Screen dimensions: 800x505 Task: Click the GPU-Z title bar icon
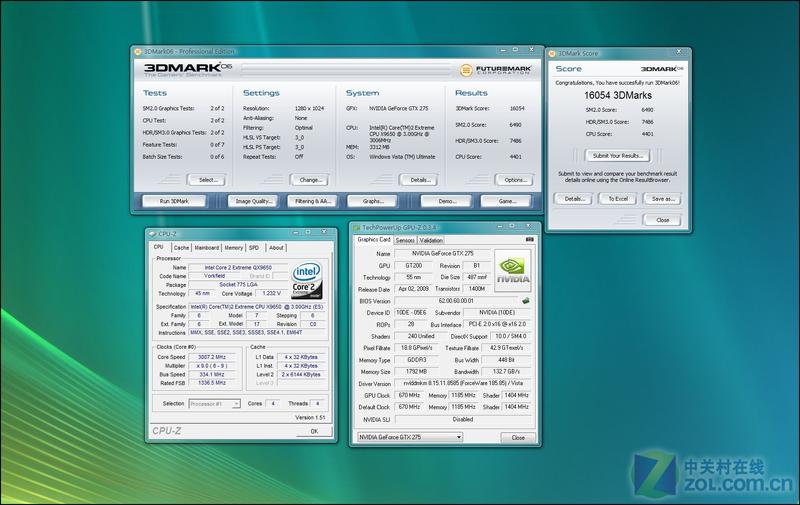pos(357,228)
